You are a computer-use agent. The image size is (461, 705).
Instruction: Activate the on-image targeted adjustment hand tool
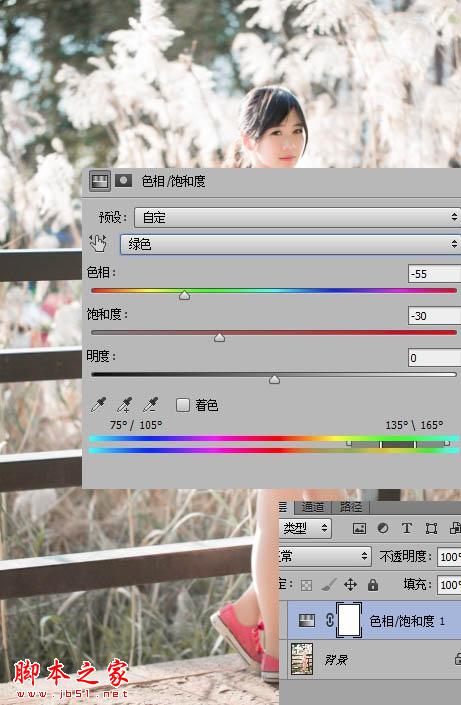coord(98,243)
